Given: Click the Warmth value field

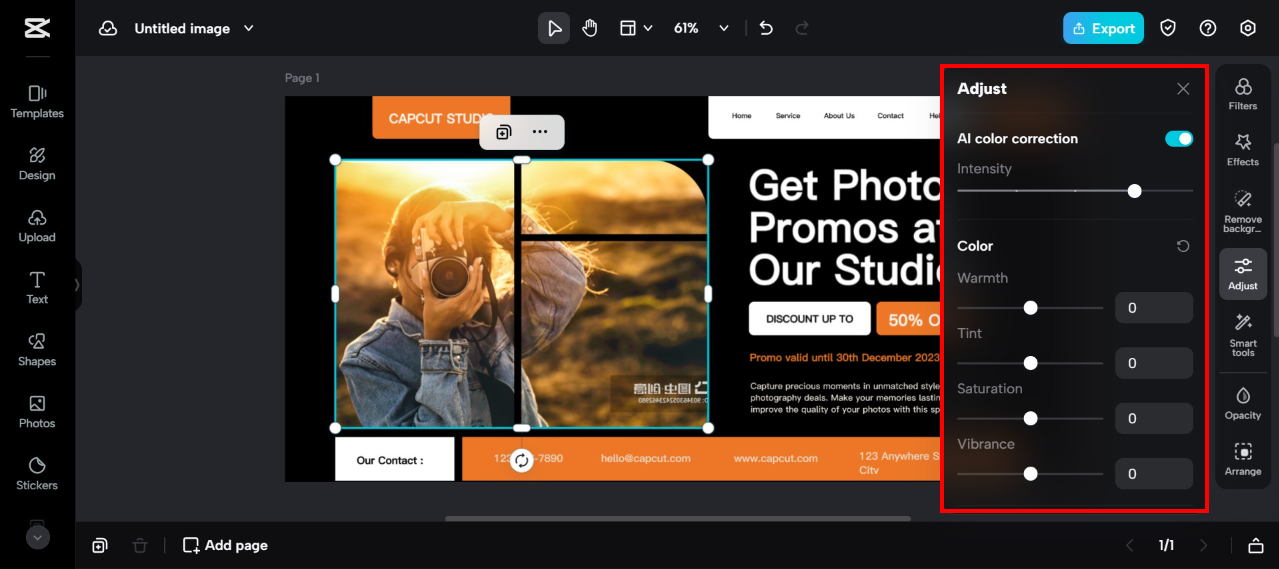Looking at the screenshot, I should [x=1154, y=308].
